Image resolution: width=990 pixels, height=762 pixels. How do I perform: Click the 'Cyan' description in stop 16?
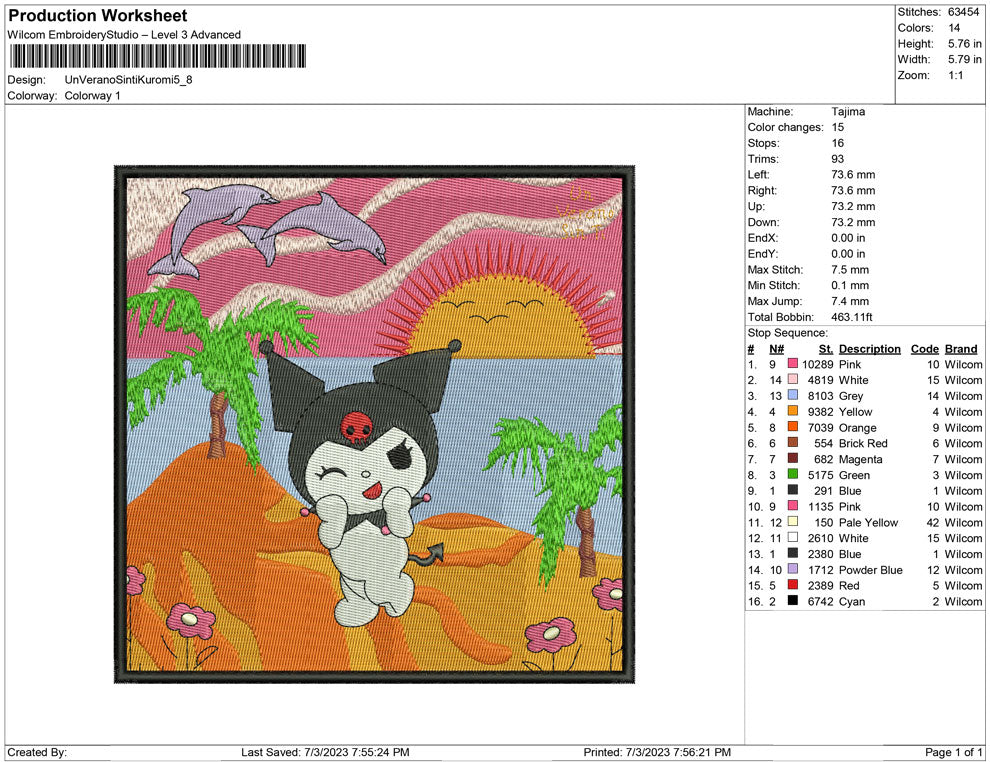852,601
